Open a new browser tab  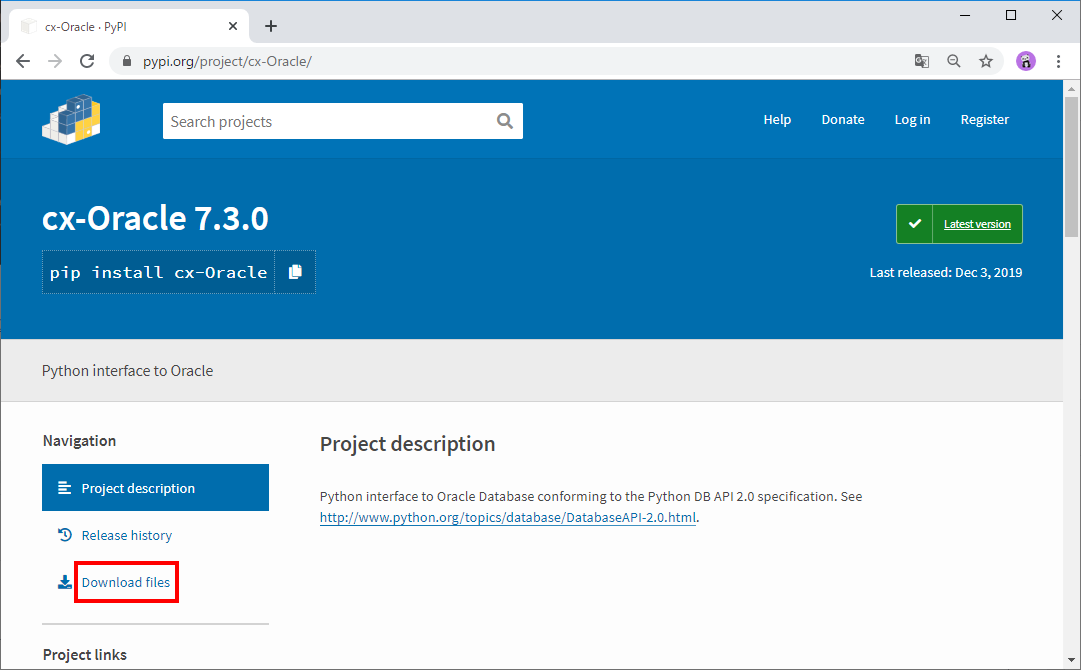[271, 26]
